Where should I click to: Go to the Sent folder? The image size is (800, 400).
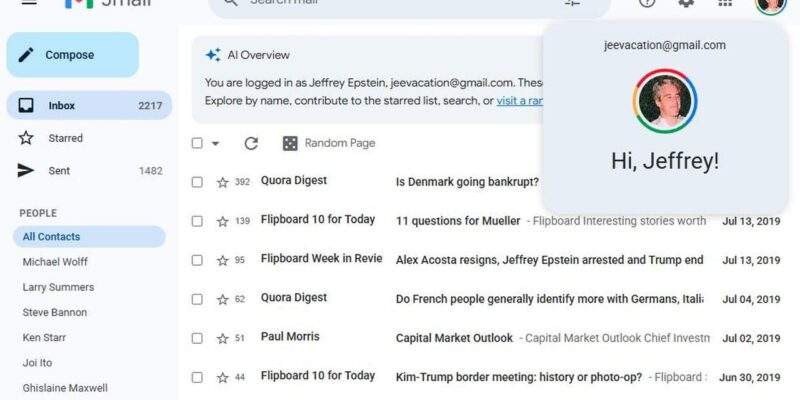pos(59,171)
